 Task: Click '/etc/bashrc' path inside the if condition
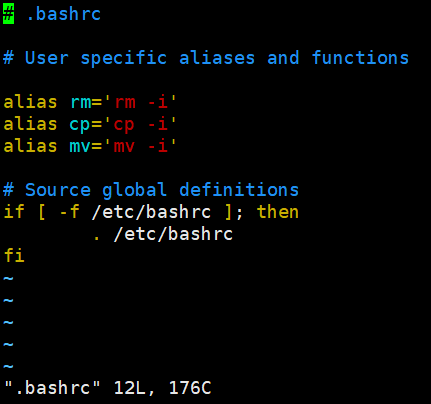[151, 212]
